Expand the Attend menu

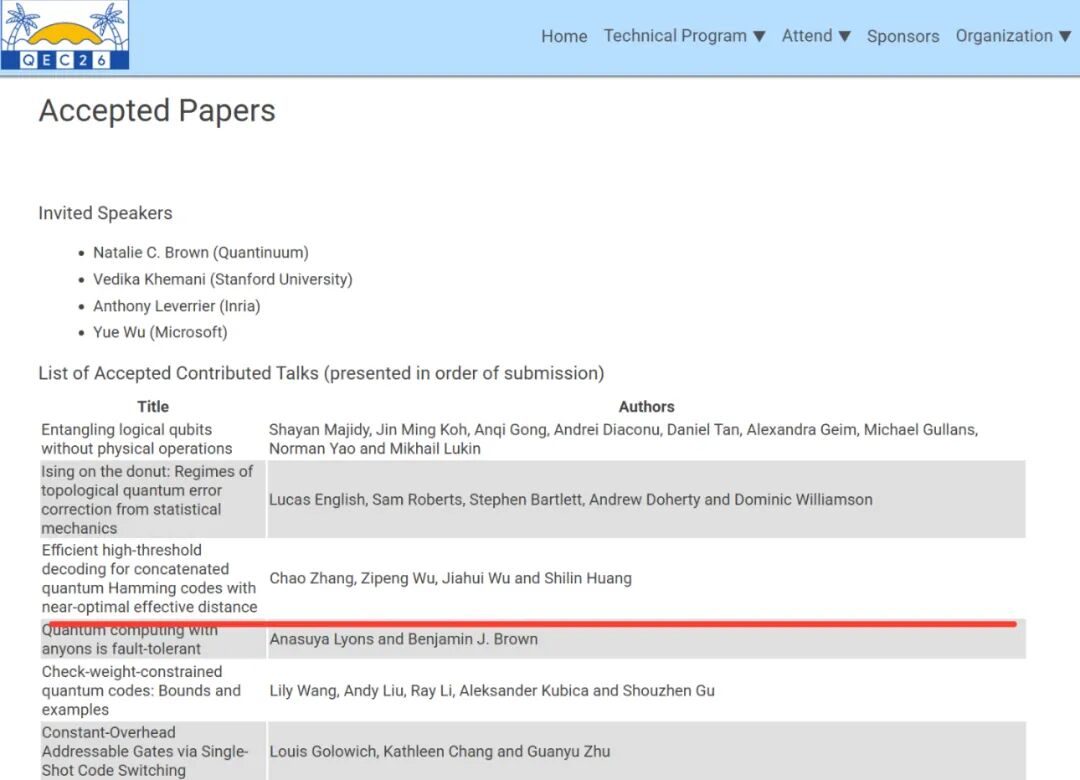click(816, 36)
